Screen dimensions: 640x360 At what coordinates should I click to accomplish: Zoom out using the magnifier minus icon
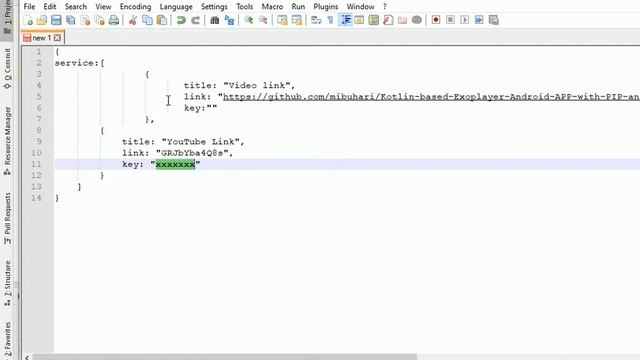[263, 20]
